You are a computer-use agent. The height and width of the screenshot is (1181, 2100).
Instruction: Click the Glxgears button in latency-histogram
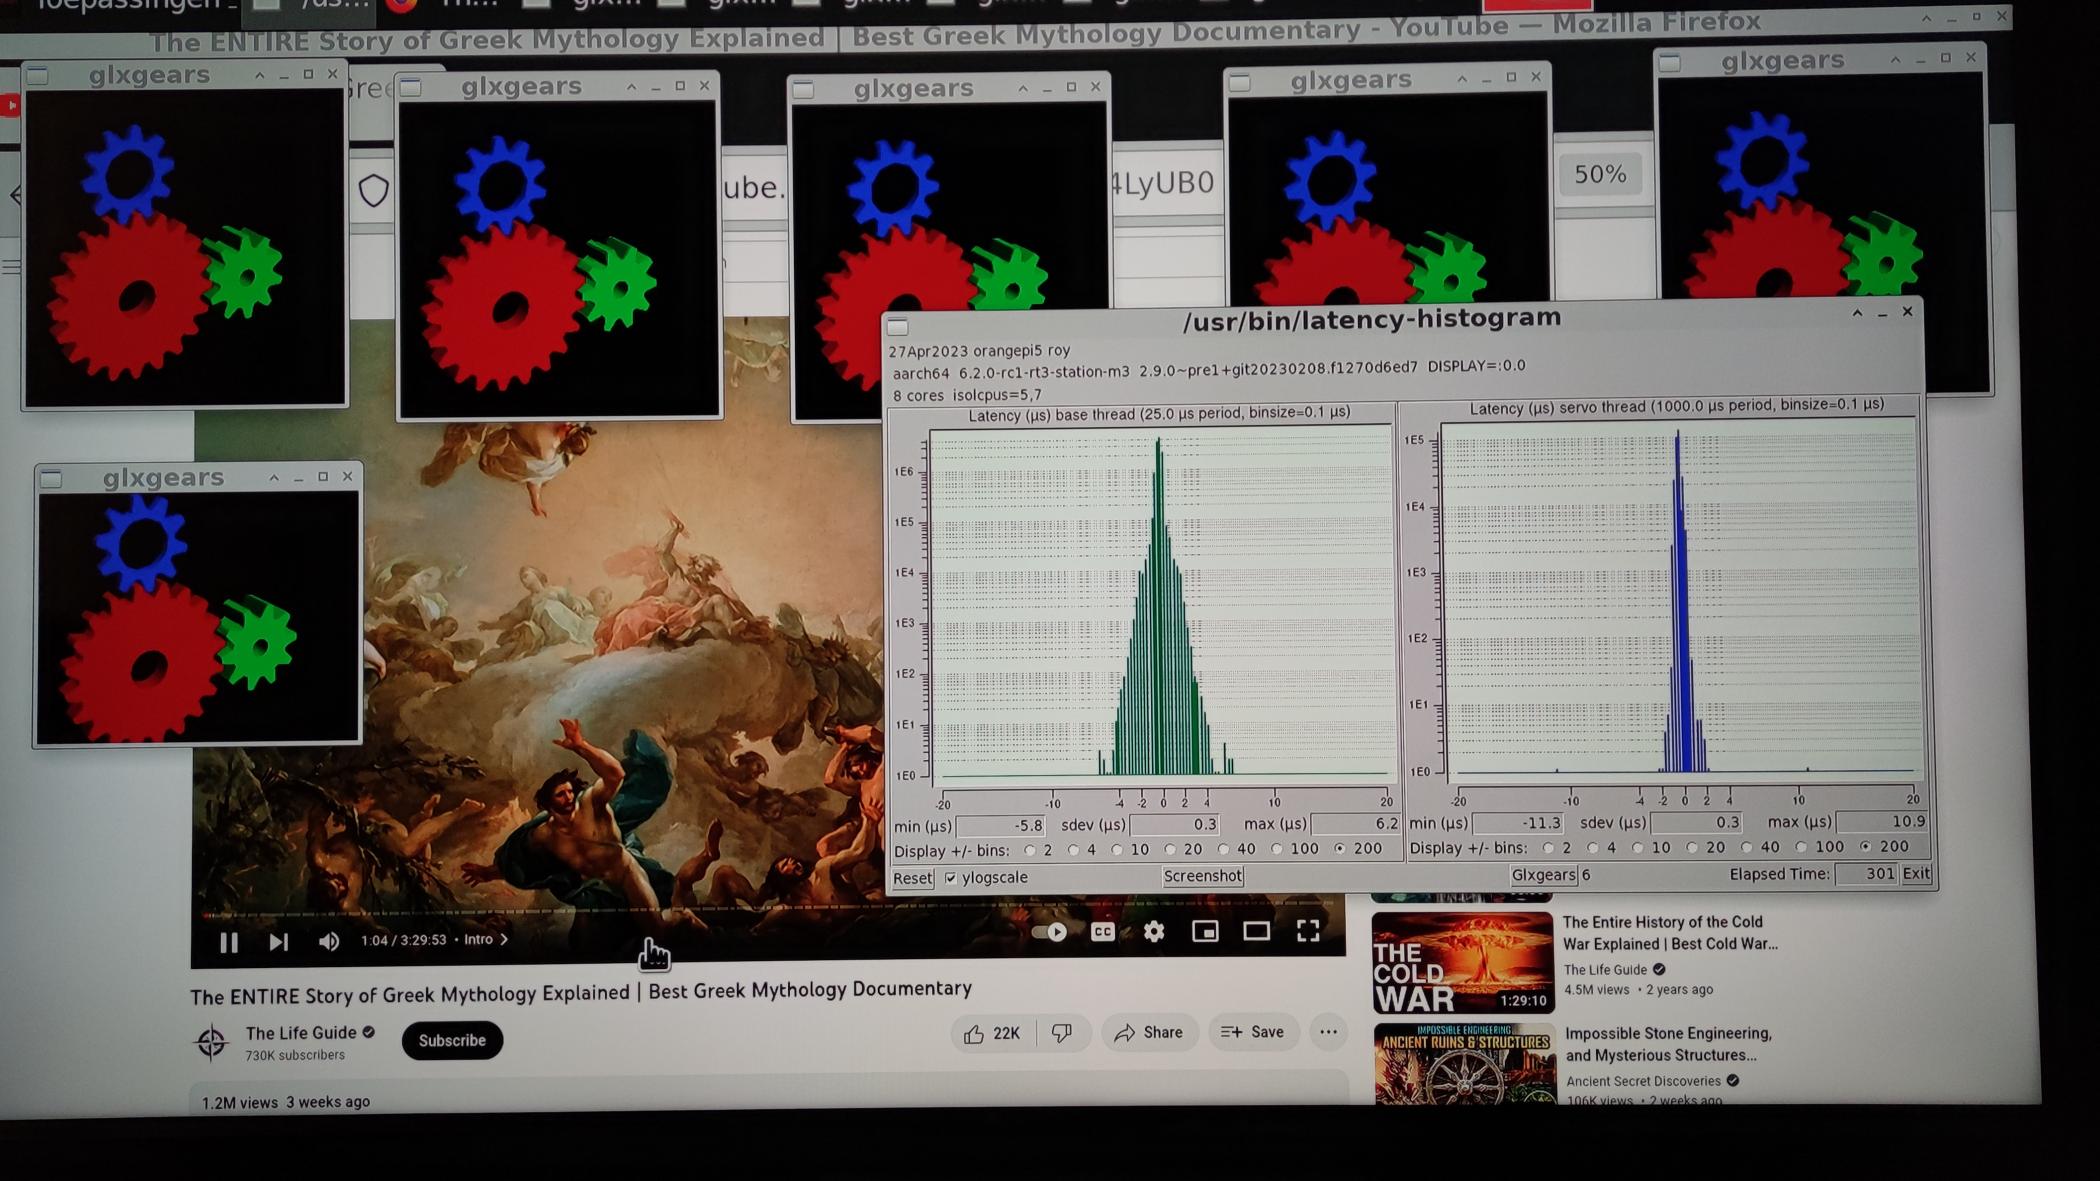coord(1543,875)
